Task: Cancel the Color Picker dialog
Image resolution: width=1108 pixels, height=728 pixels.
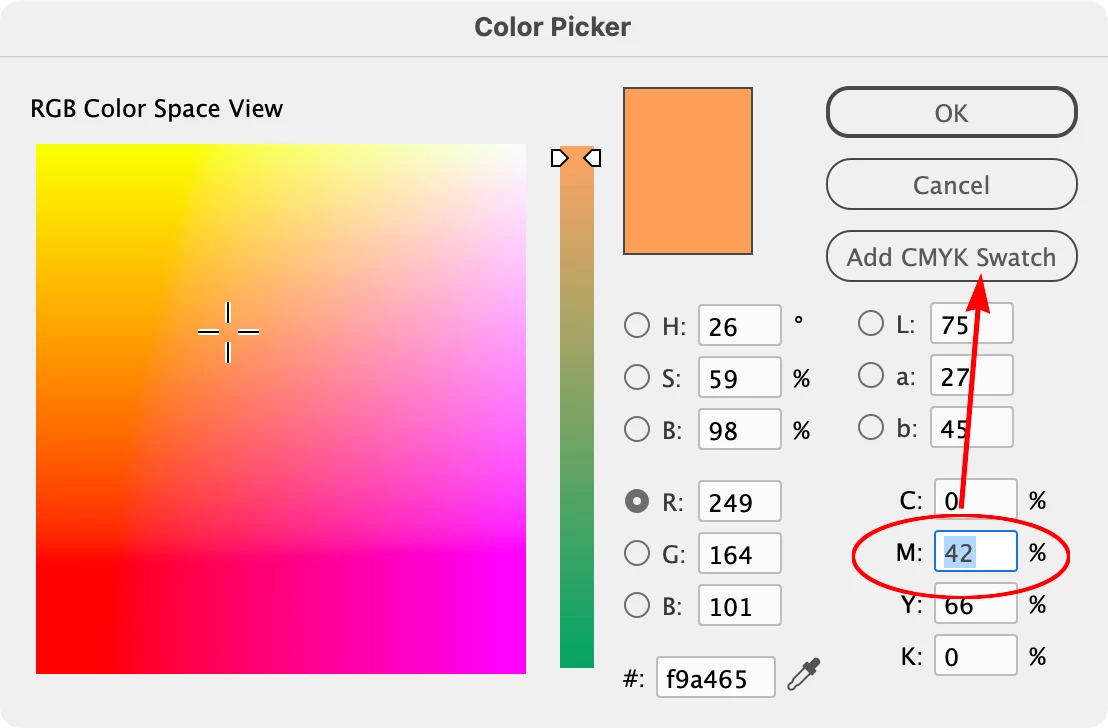Action: point(951,185)
